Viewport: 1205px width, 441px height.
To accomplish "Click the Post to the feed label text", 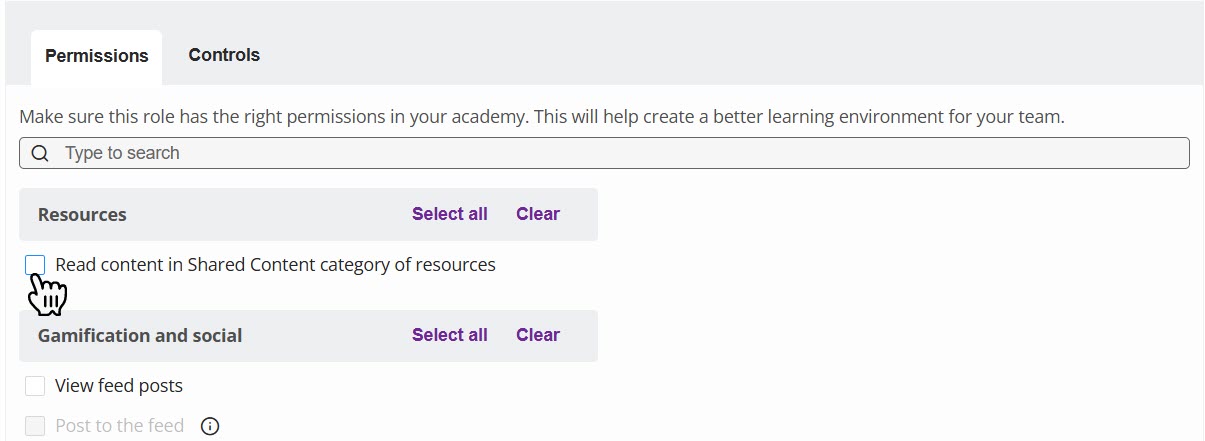I will 119,426.
